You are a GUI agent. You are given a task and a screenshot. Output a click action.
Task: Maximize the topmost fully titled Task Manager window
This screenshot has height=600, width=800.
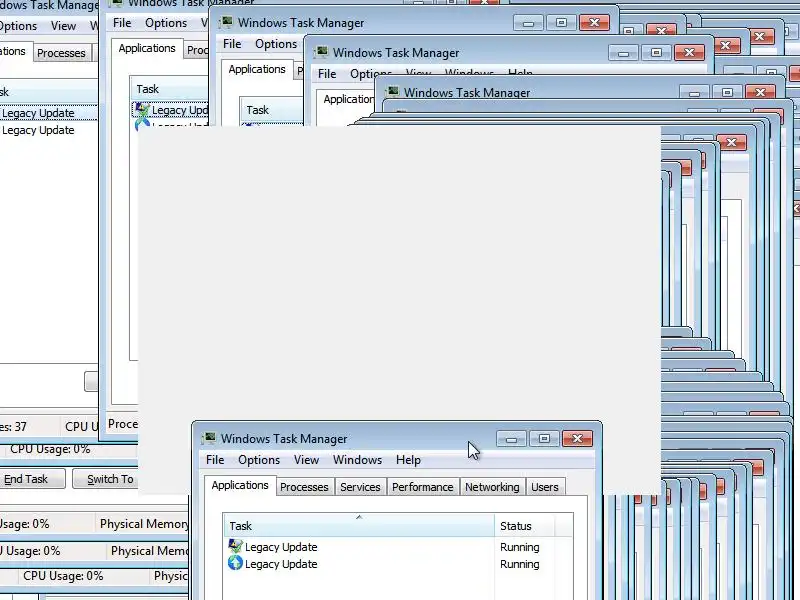[x=561, y=23]
